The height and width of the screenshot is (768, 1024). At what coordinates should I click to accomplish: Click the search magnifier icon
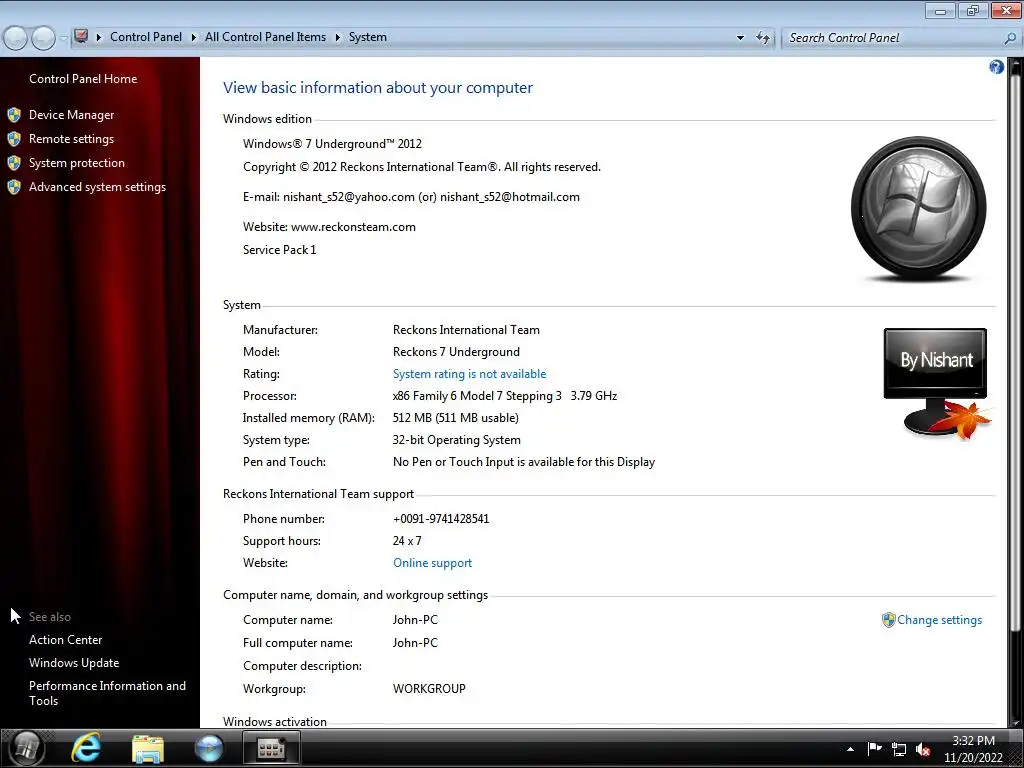1010,38
